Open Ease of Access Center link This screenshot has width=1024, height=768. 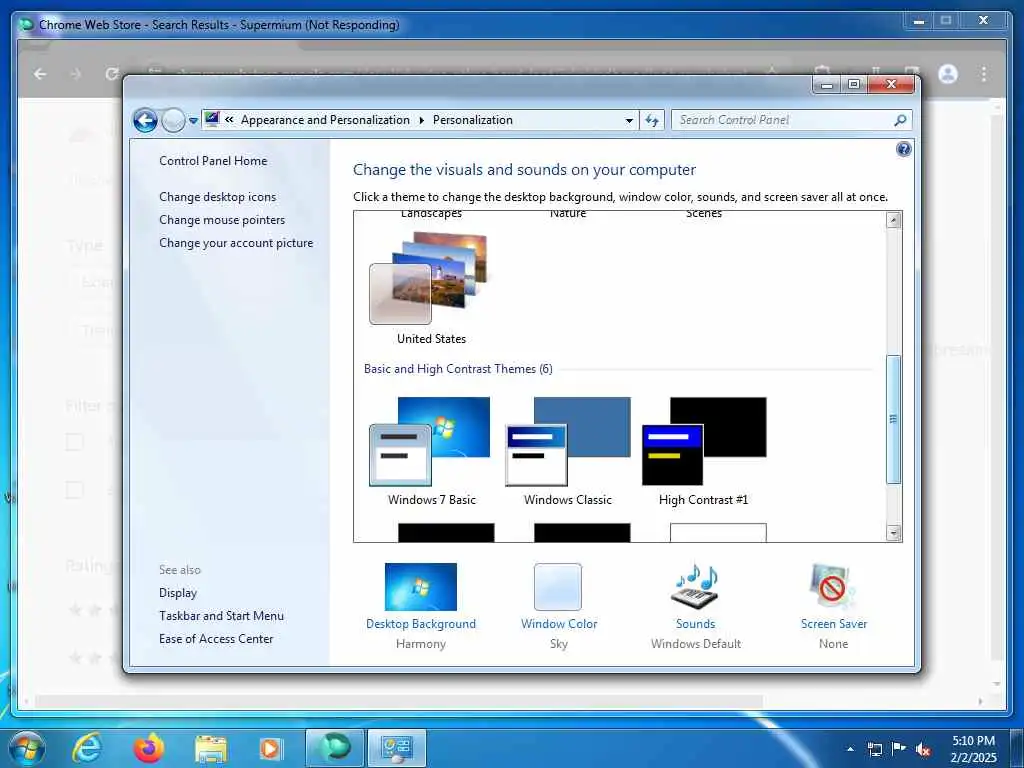coord(216,638)
